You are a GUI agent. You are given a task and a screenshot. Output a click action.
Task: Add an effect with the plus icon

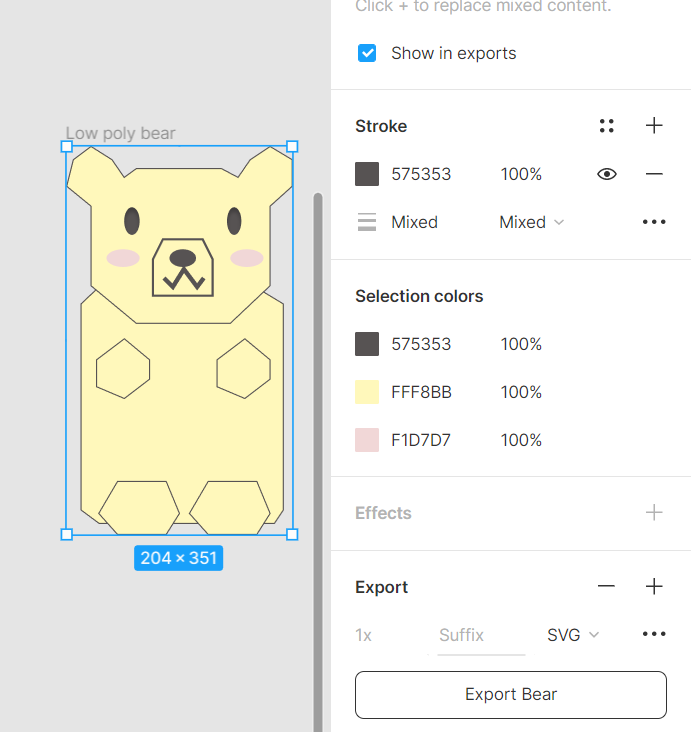(654, 513)
